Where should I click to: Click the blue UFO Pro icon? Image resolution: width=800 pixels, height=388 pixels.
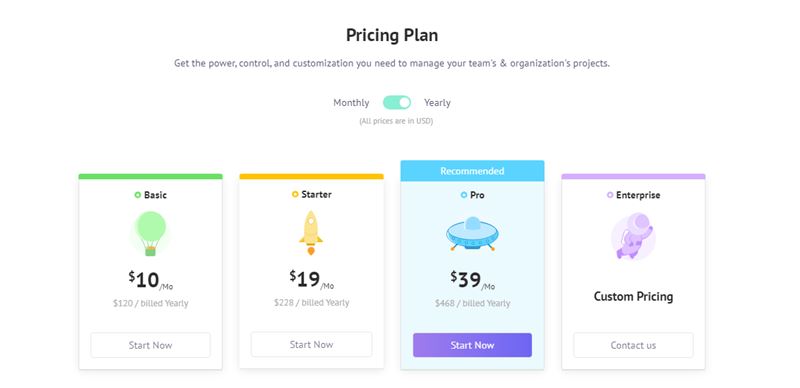[472, 234]
